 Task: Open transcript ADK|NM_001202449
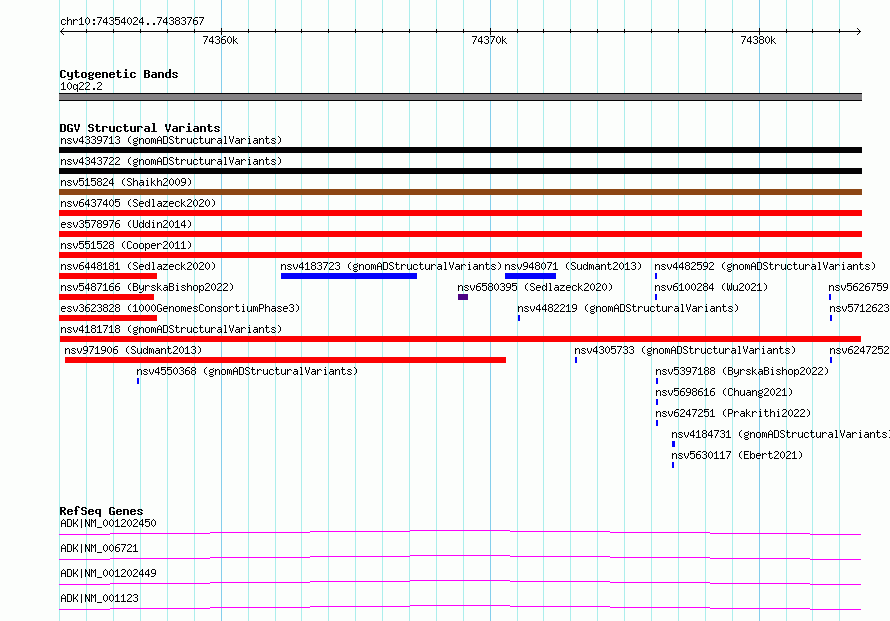(x=108, y=573)
